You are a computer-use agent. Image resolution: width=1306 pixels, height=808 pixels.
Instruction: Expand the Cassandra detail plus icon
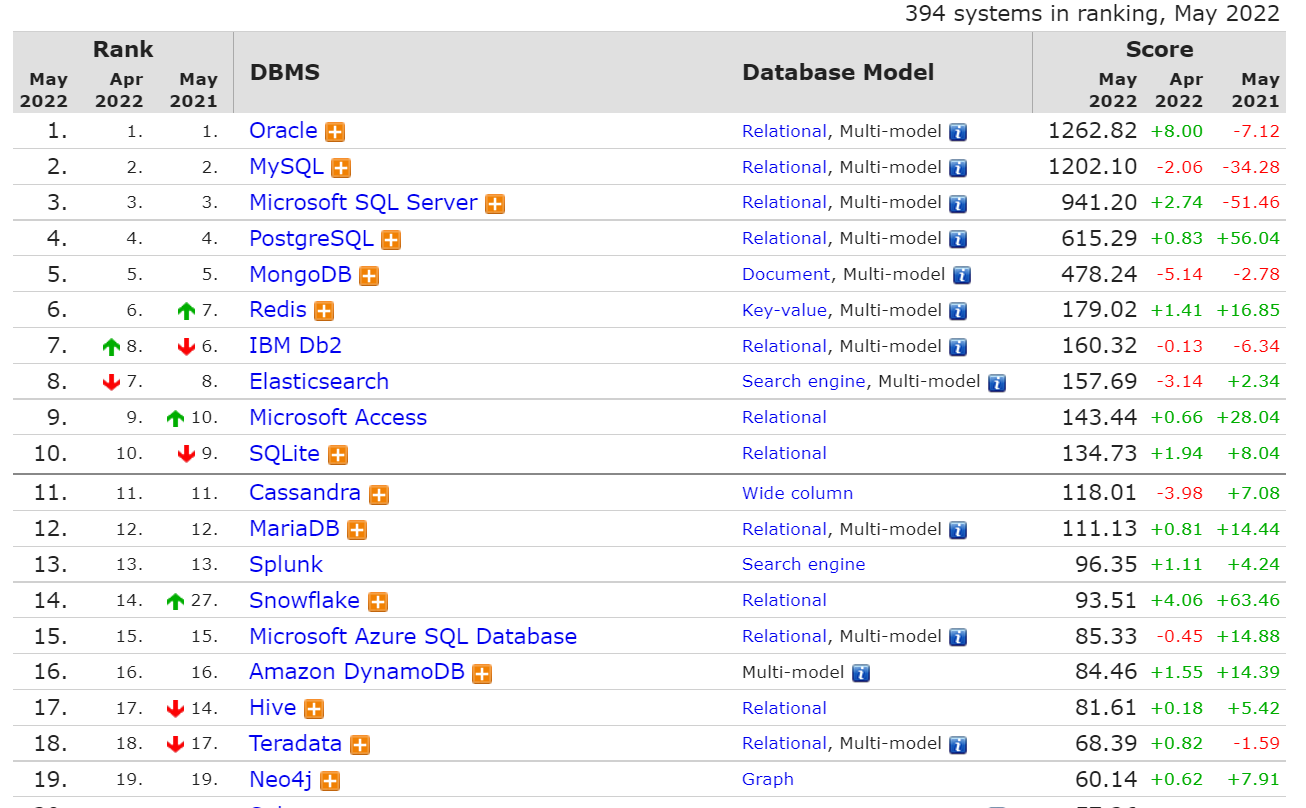click(x=379, y=494)
